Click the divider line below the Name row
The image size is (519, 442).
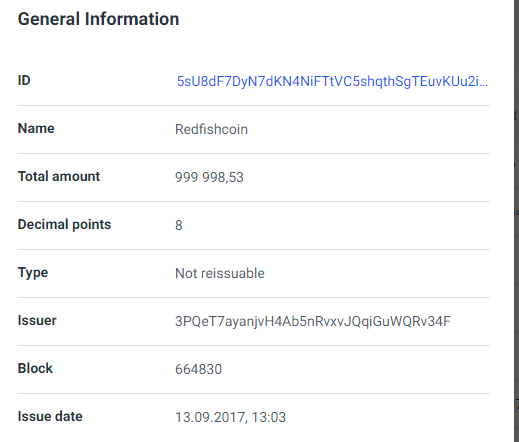tap(254, 154)
